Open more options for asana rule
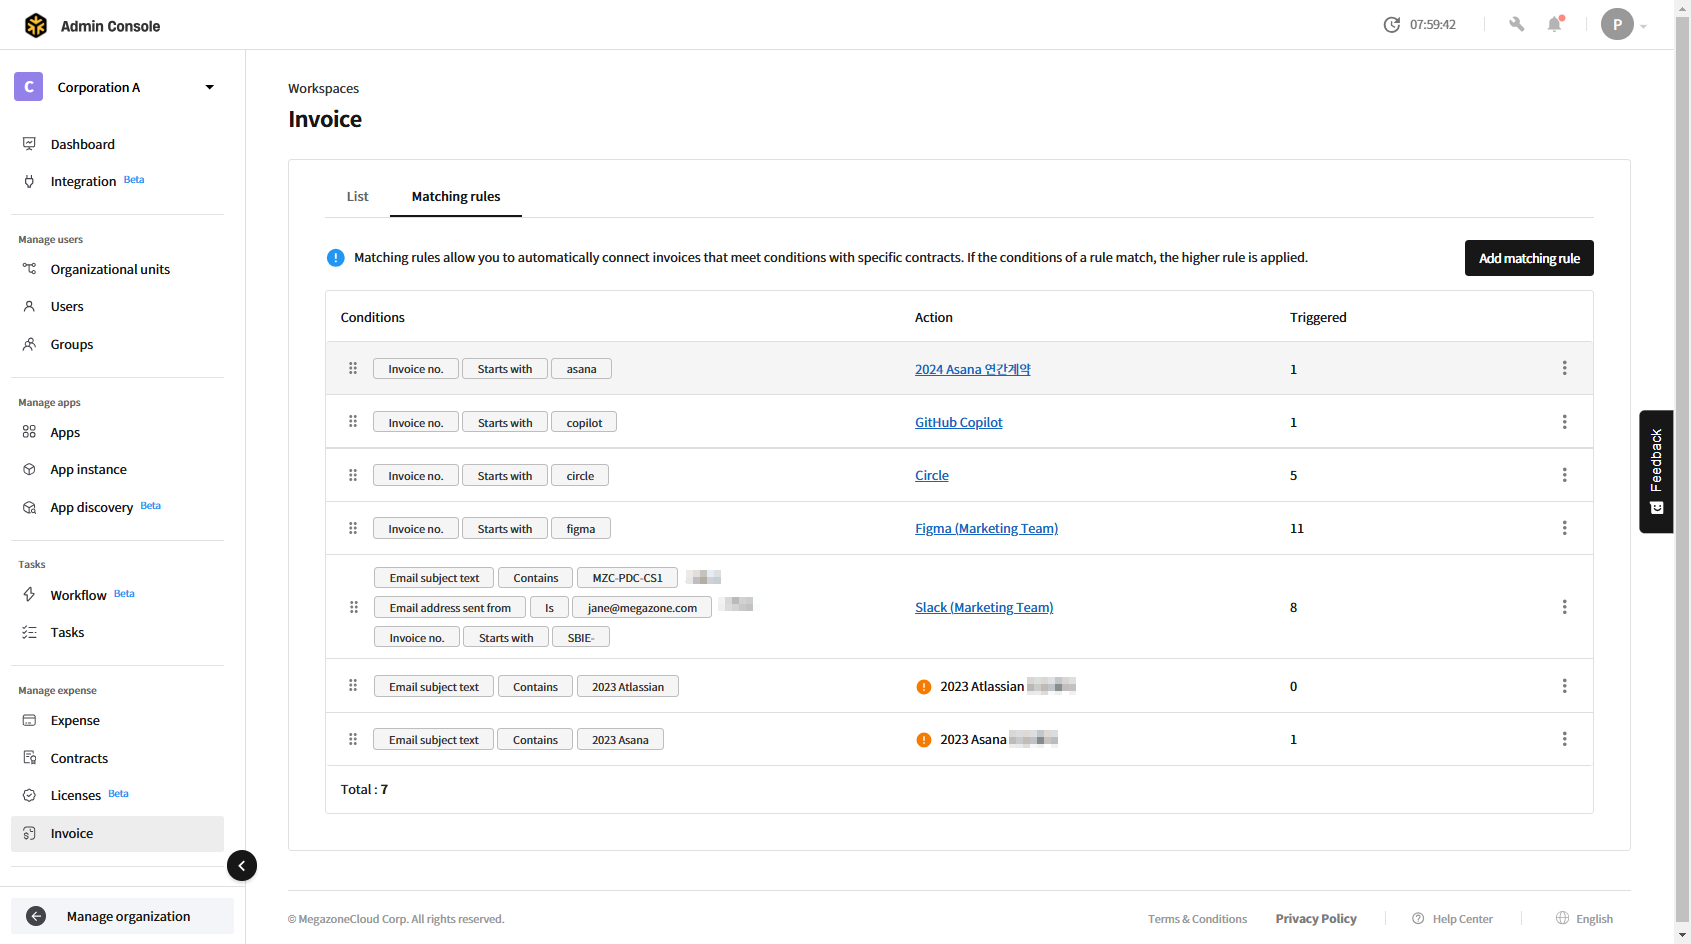The image size is (1691, 944). [1565, 368]
